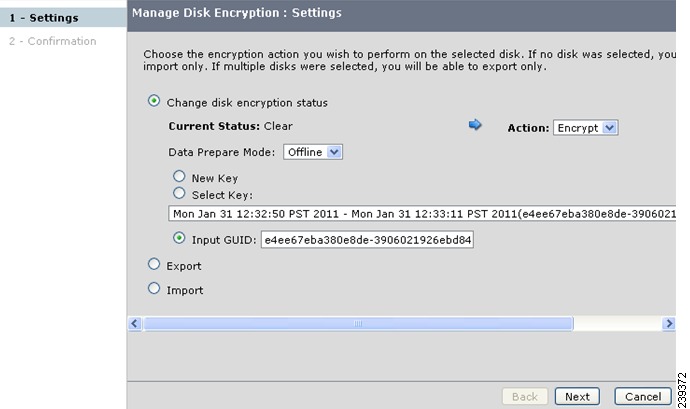Click inside the Input GUID text field
Viewport: 690px width, 409px height.
tap(367, 240)
